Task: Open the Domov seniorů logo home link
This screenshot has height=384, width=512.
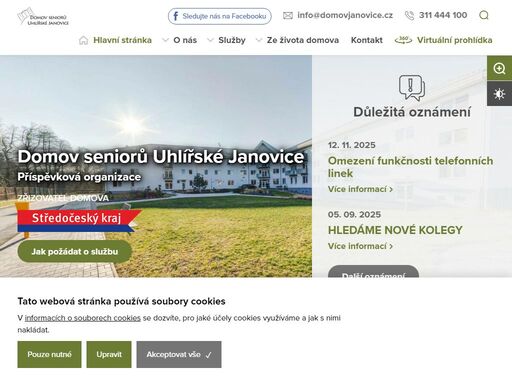Action: [43, 16]
